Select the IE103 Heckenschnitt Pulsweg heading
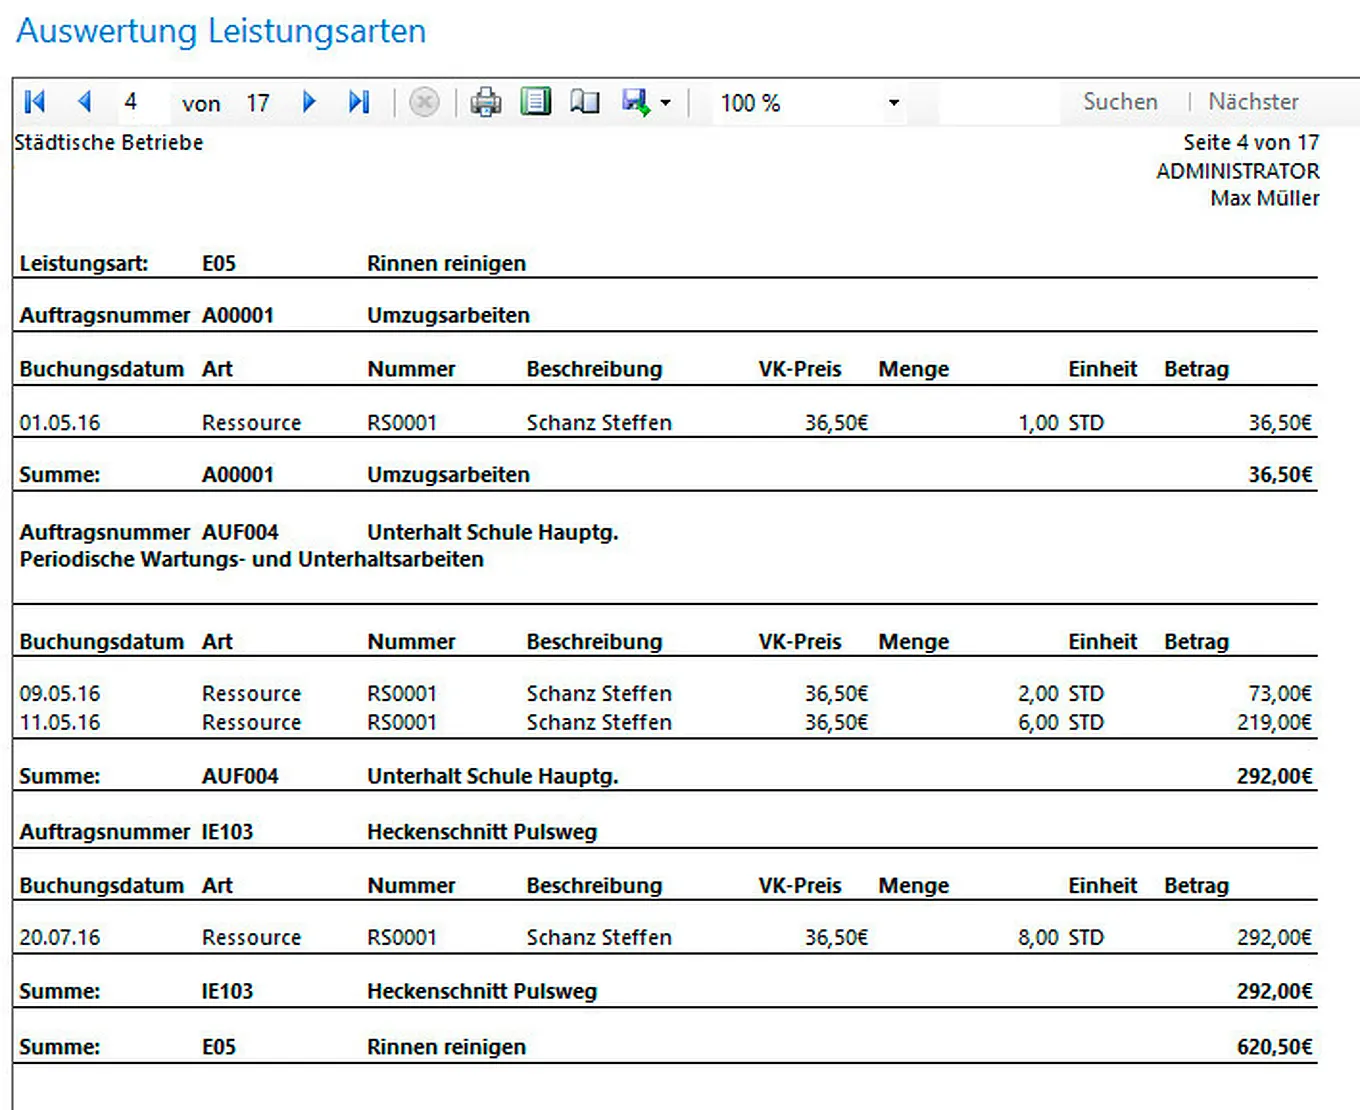The width and height of the screenshot is (1360, 1110). (x=482, y=832)
